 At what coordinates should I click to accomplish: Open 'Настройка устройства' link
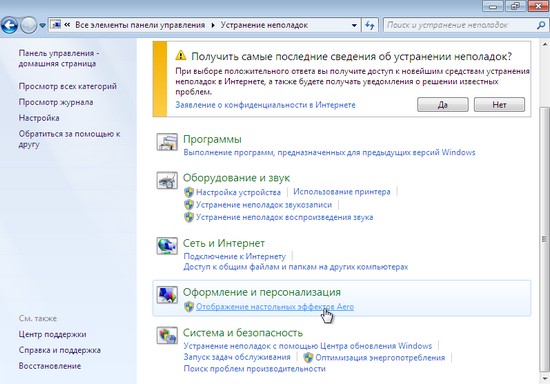[238, 192]
